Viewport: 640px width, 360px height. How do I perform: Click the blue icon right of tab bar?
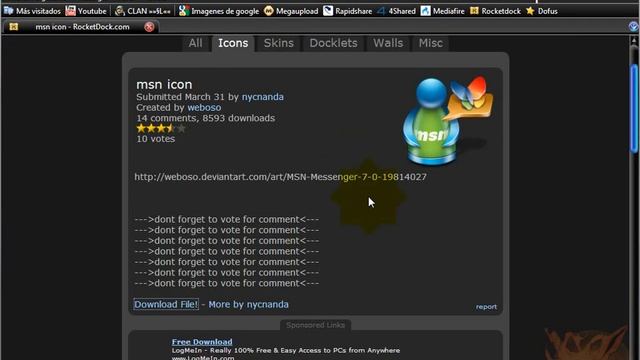click(633, 27)
